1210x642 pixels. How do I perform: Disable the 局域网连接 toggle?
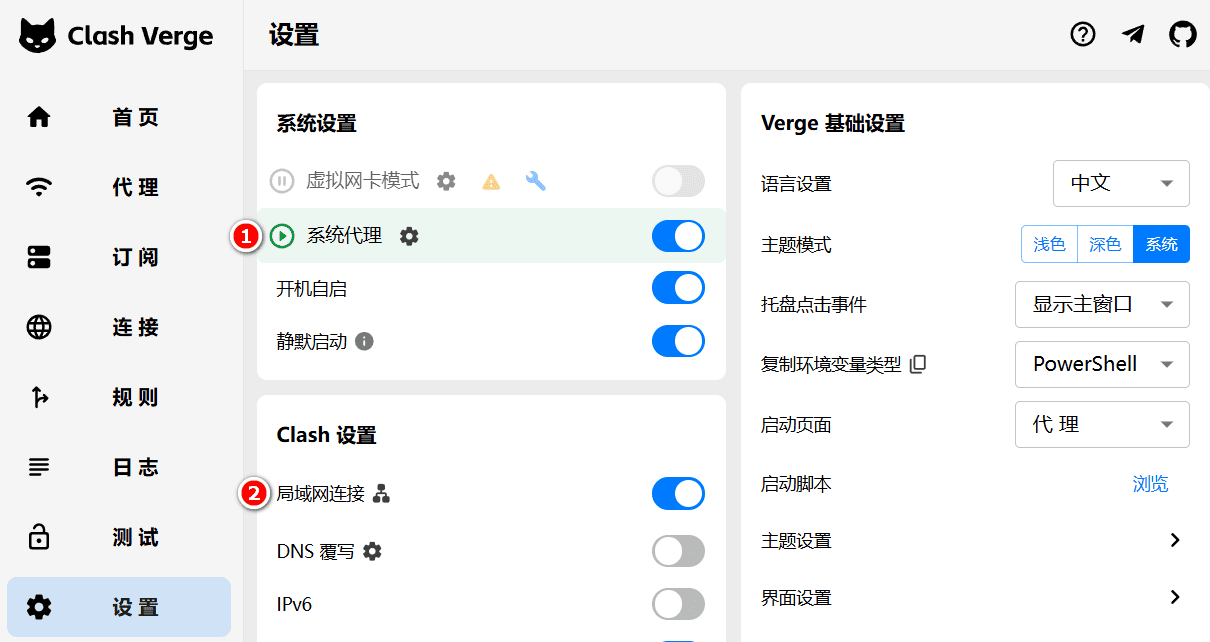[x=678, y=493]
